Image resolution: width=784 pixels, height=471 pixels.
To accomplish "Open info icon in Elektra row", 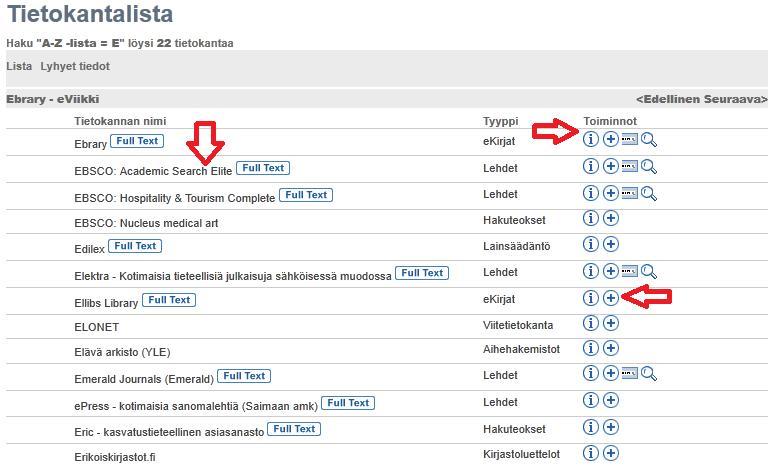I will click(590, 271).
